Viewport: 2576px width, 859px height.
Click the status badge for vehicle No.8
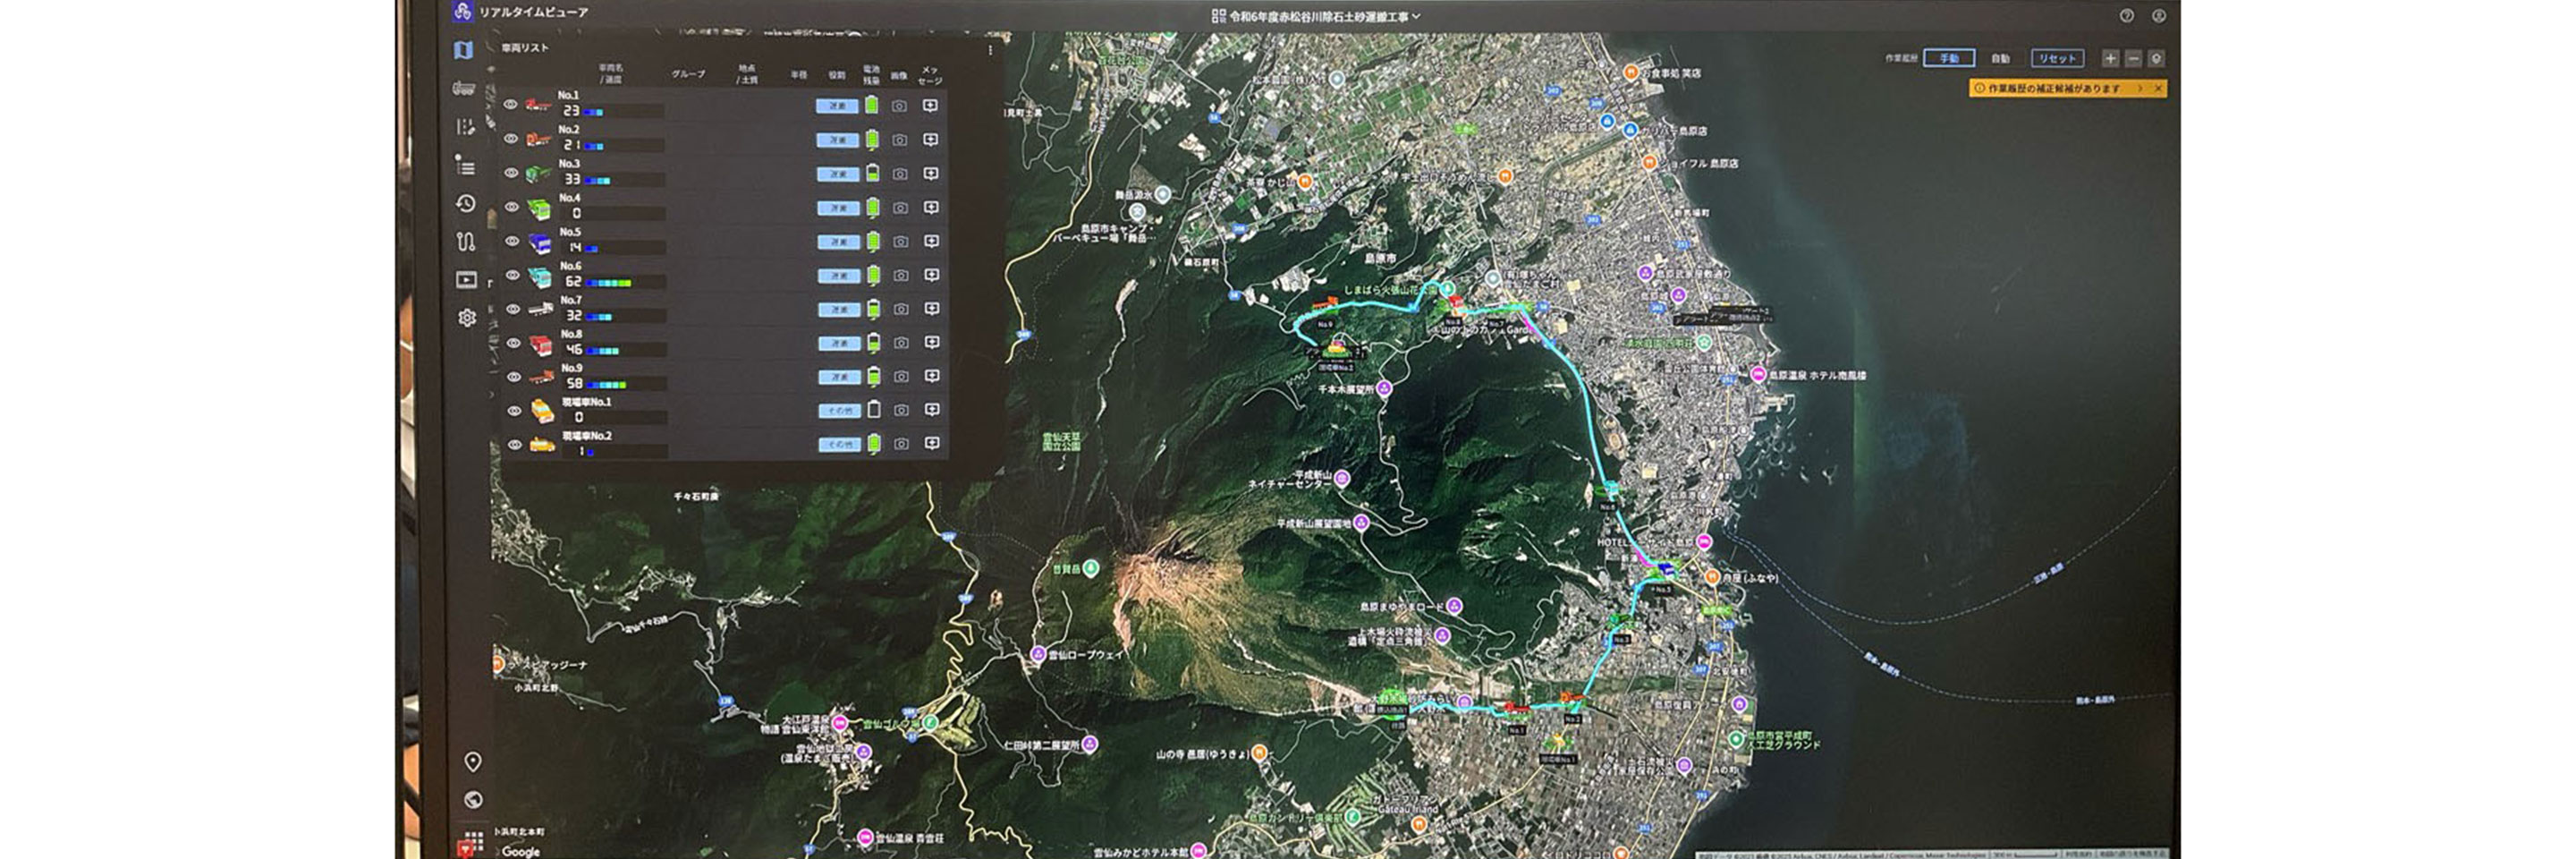[838, 343]
